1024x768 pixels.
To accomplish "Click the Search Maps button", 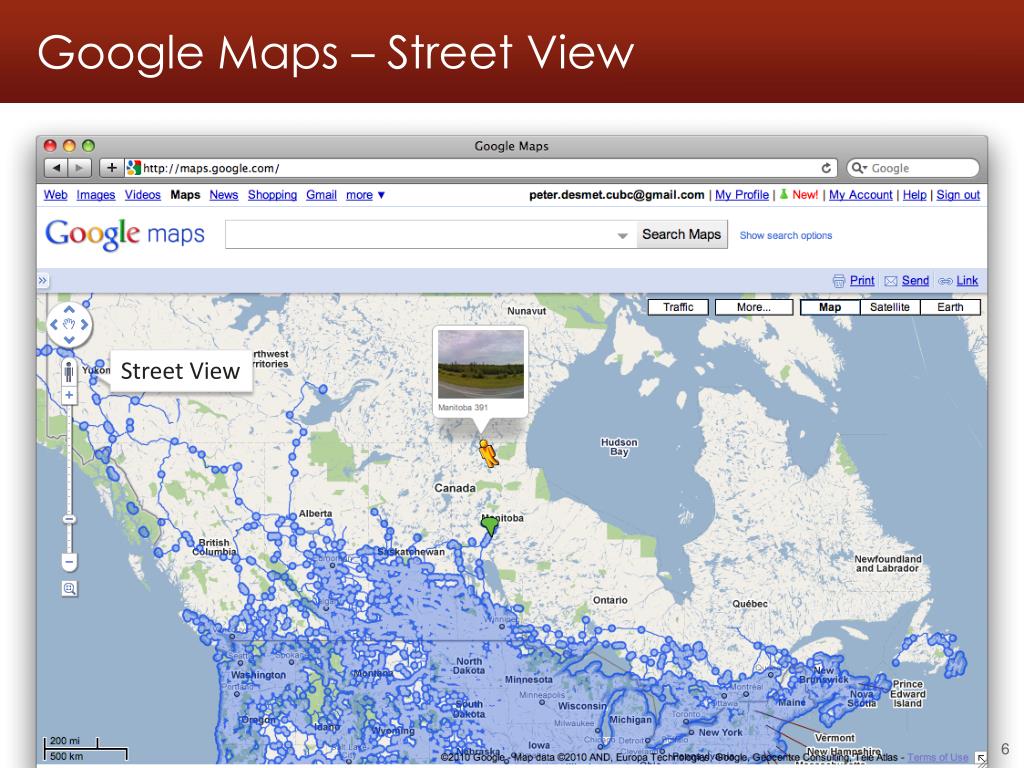I will [x=681, y=234].
